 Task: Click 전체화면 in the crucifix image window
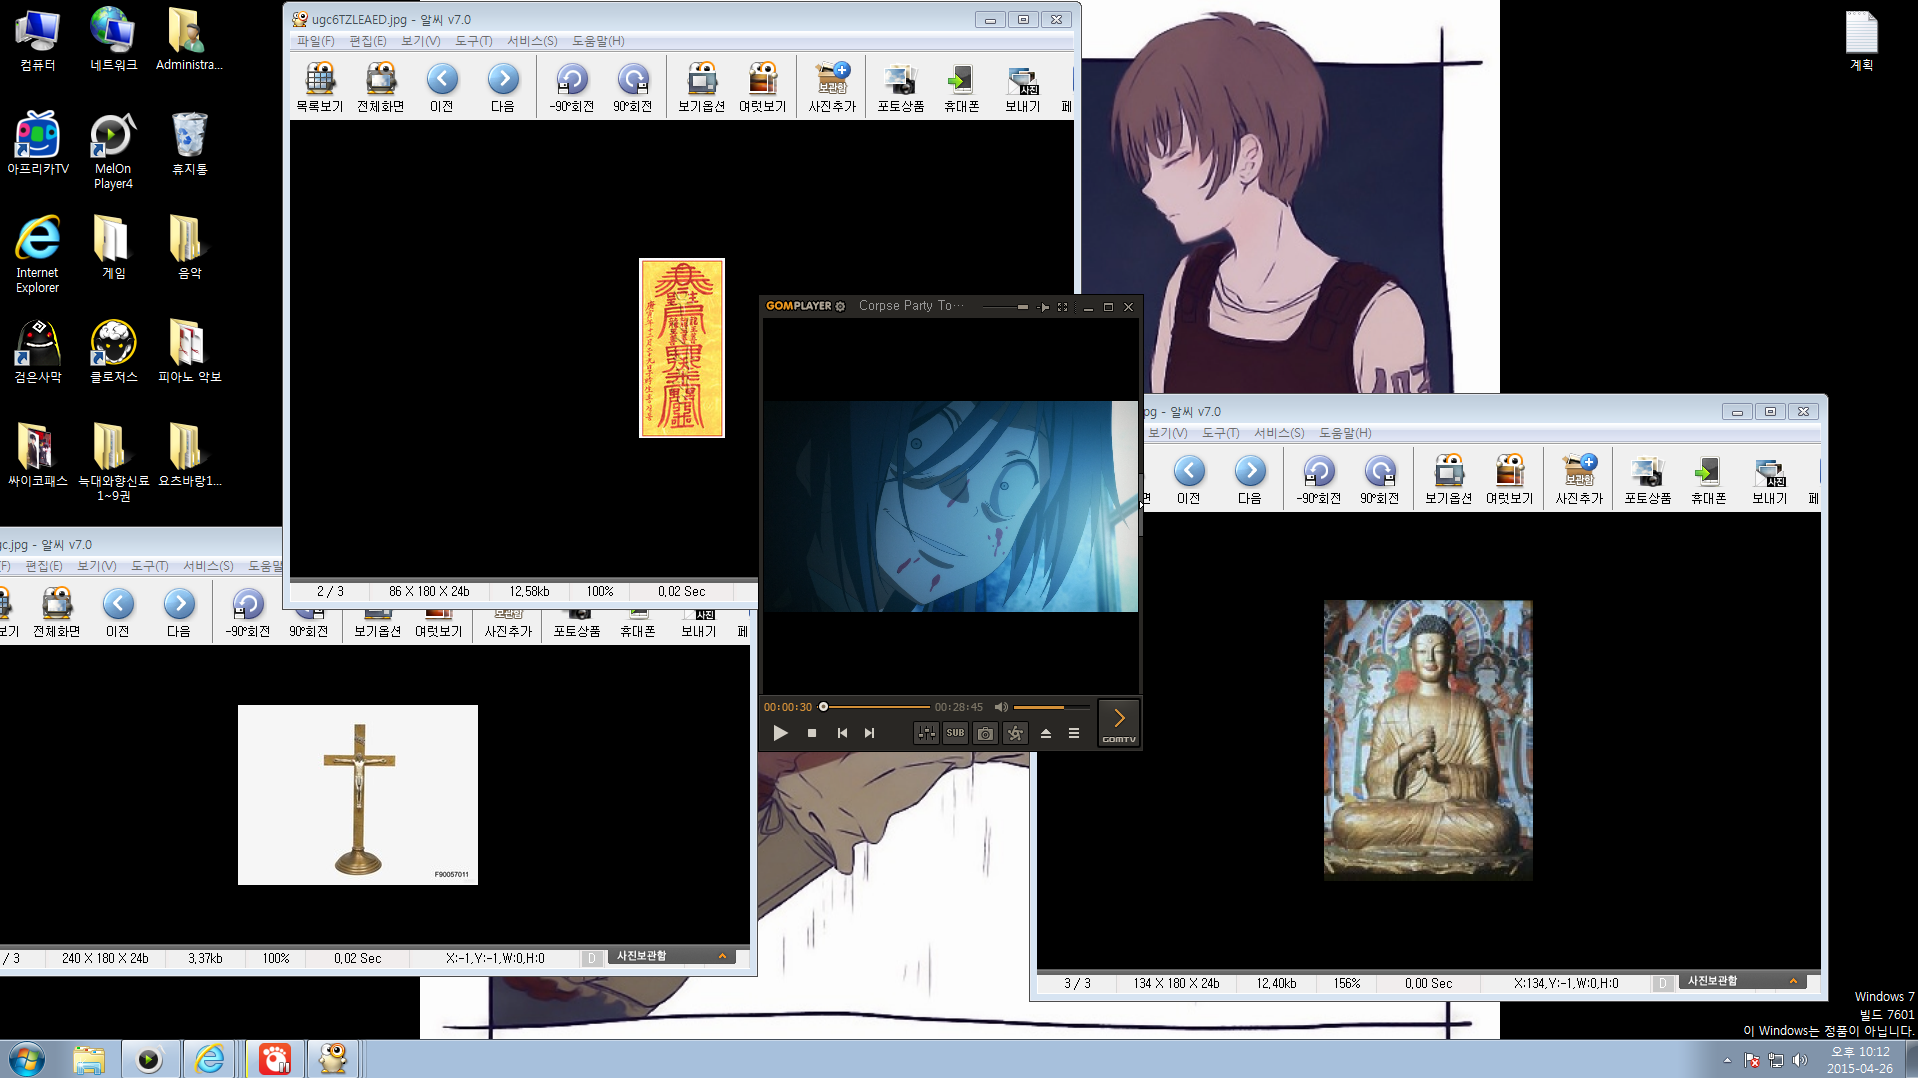57,612
